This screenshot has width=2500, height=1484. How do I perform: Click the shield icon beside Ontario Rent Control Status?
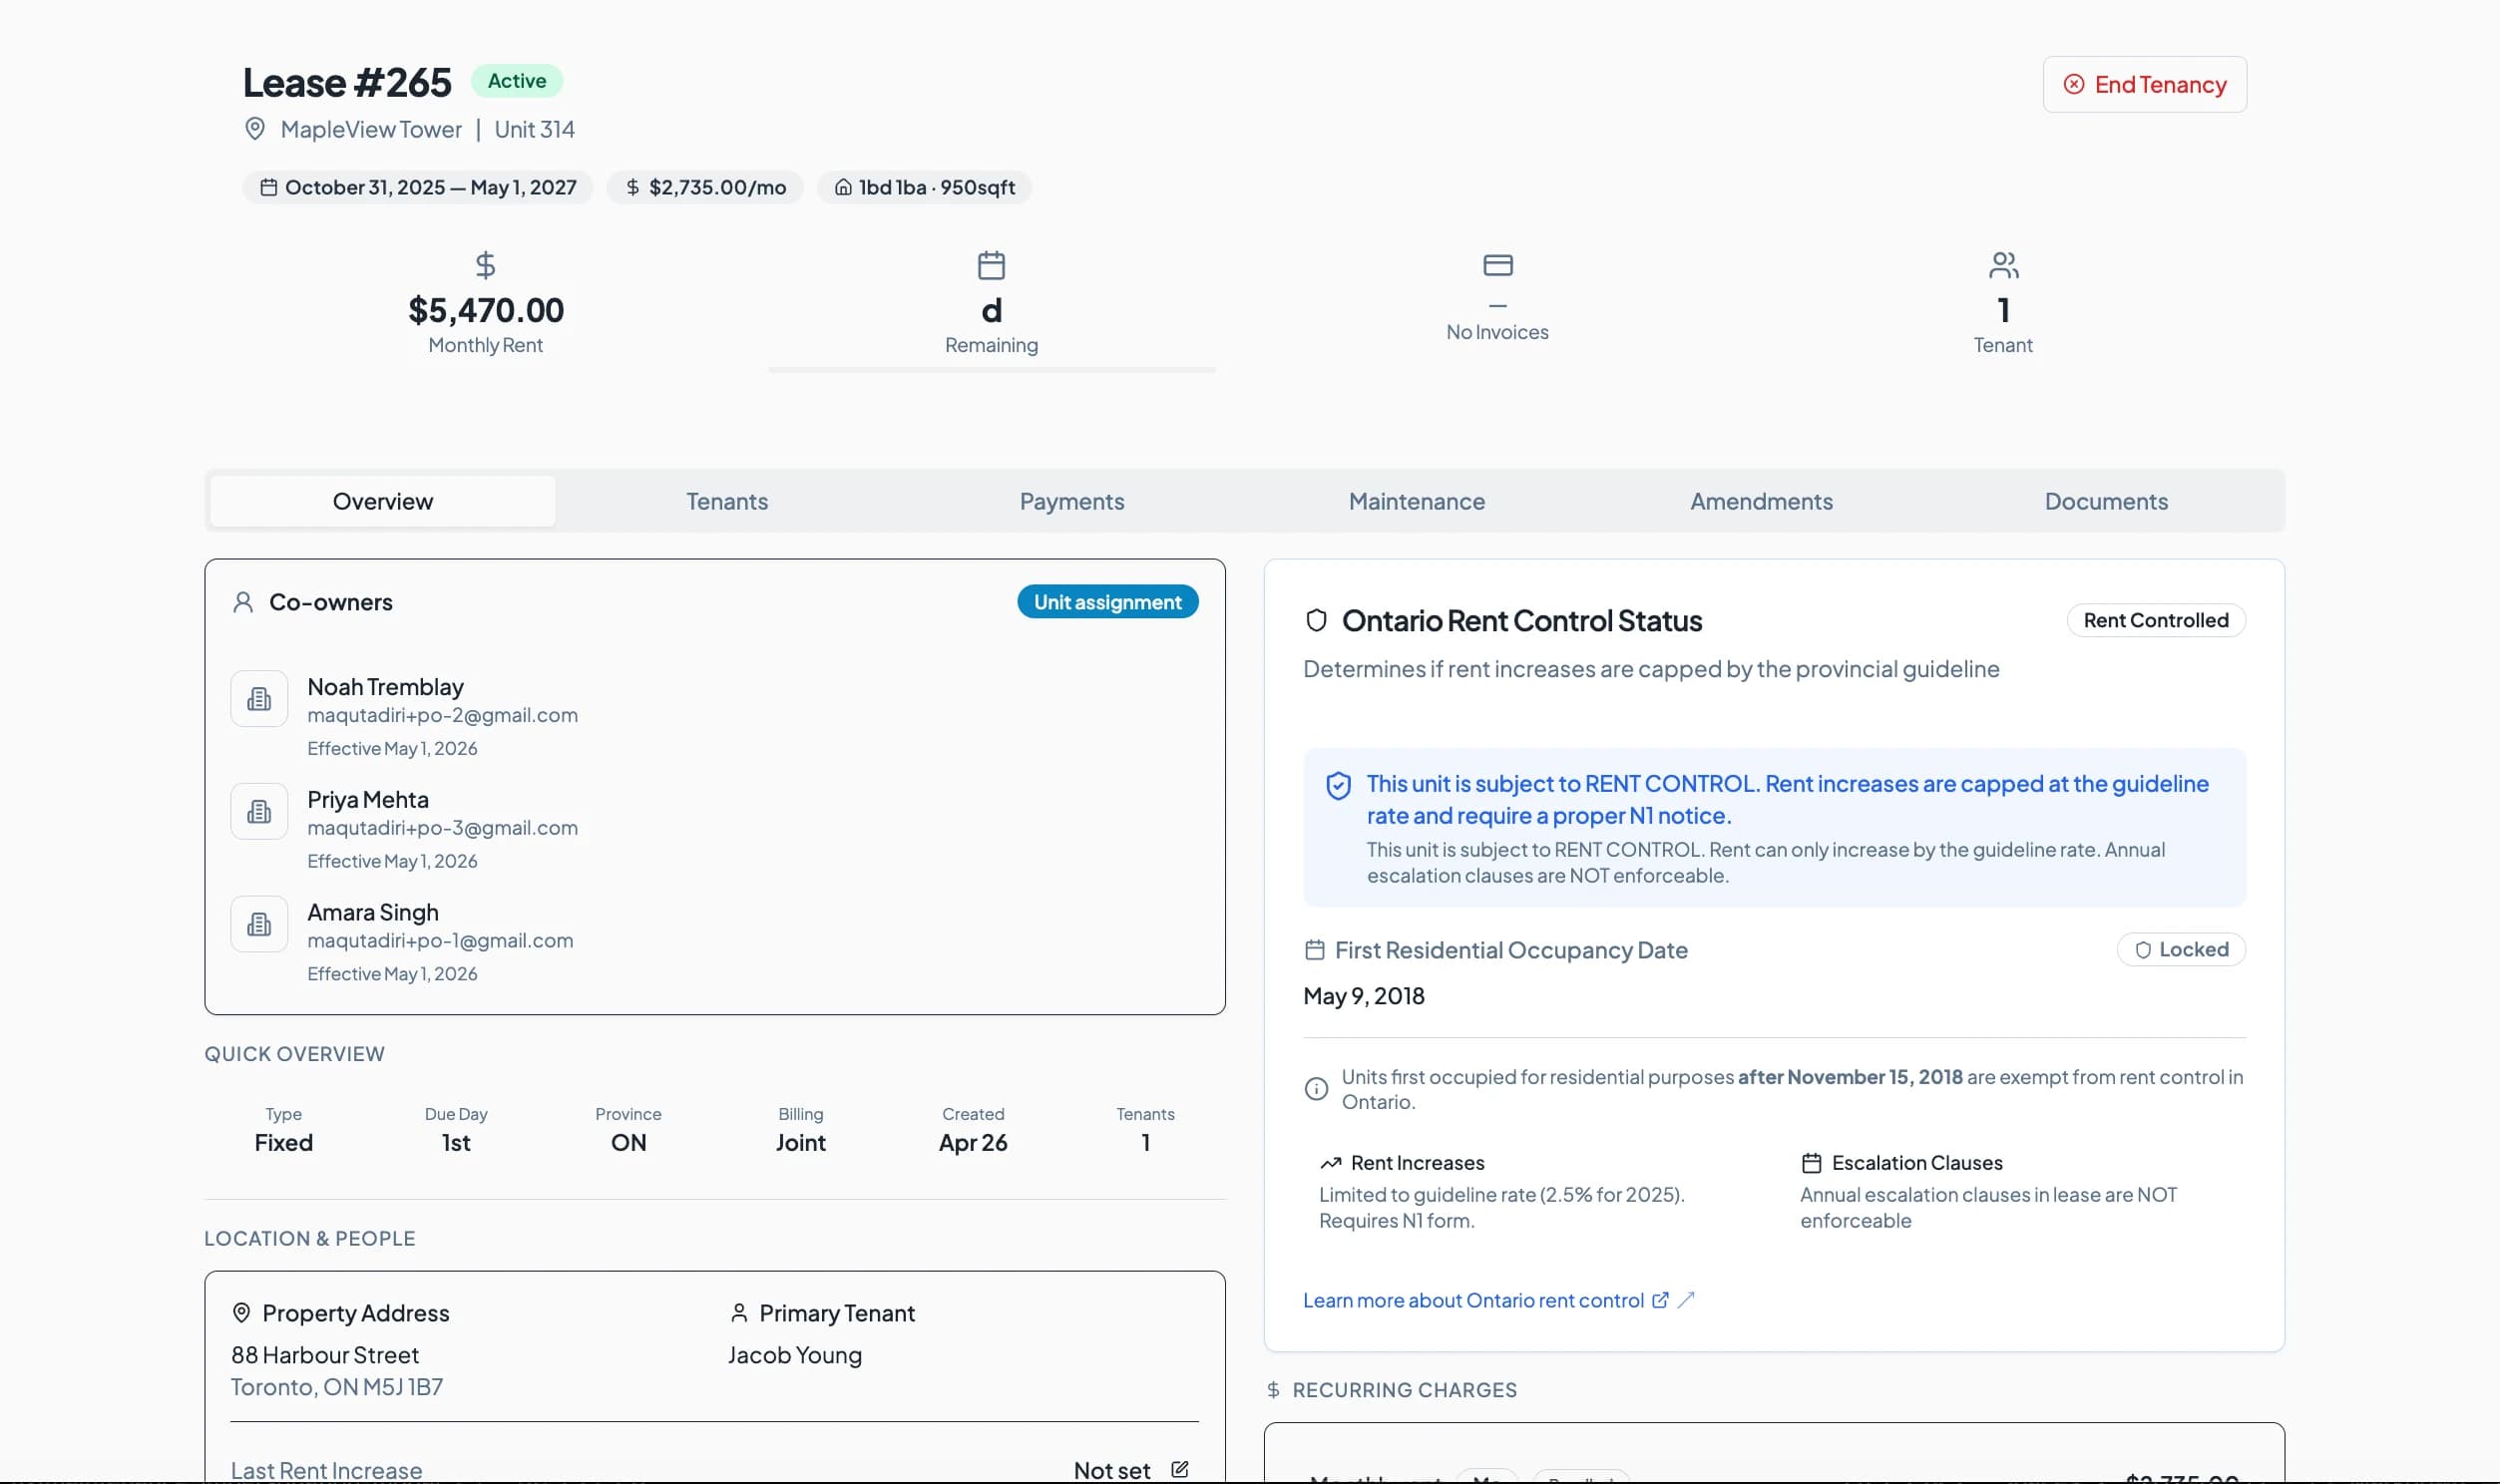(1316, 621)
